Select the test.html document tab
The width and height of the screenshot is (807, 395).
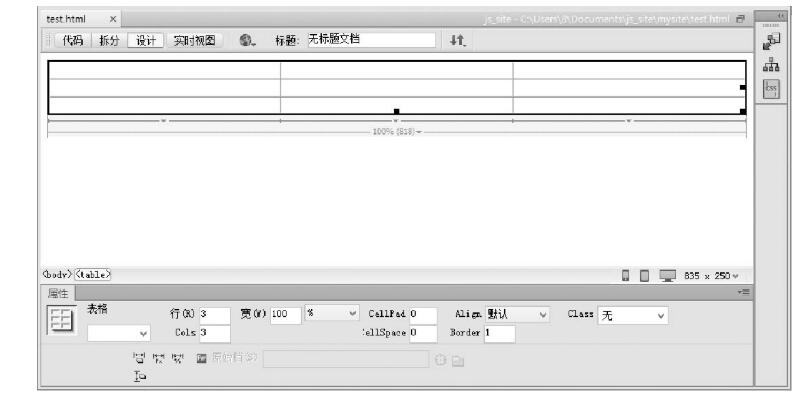[x=66, y=20]
